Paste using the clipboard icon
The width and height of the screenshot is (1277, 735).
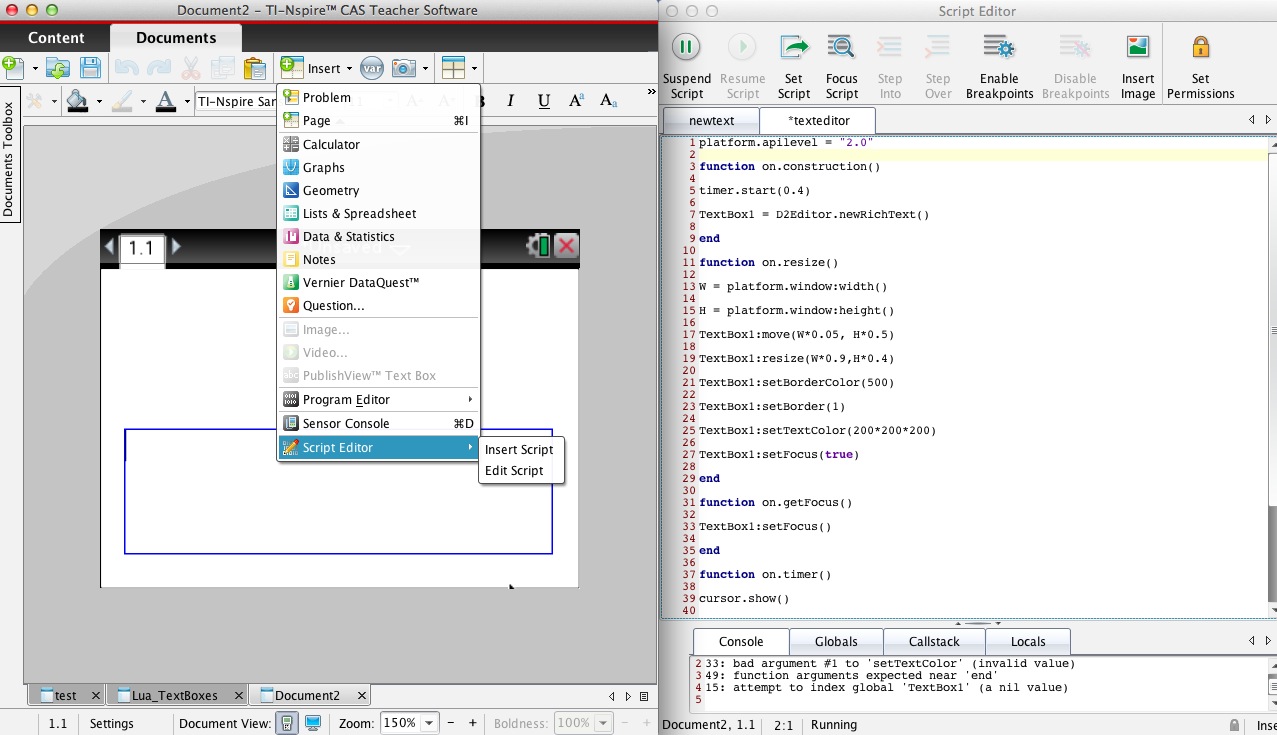point(255,68)
